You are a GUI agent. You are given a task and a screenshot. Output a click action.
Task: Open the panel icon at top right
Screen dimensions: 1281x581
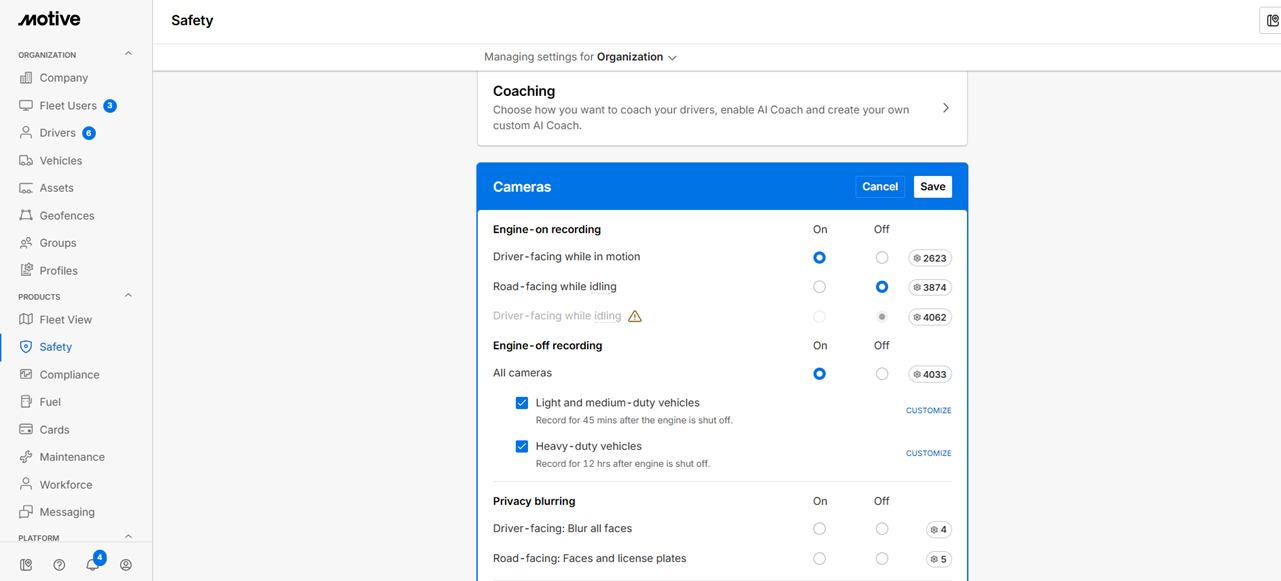[1272, 20]
